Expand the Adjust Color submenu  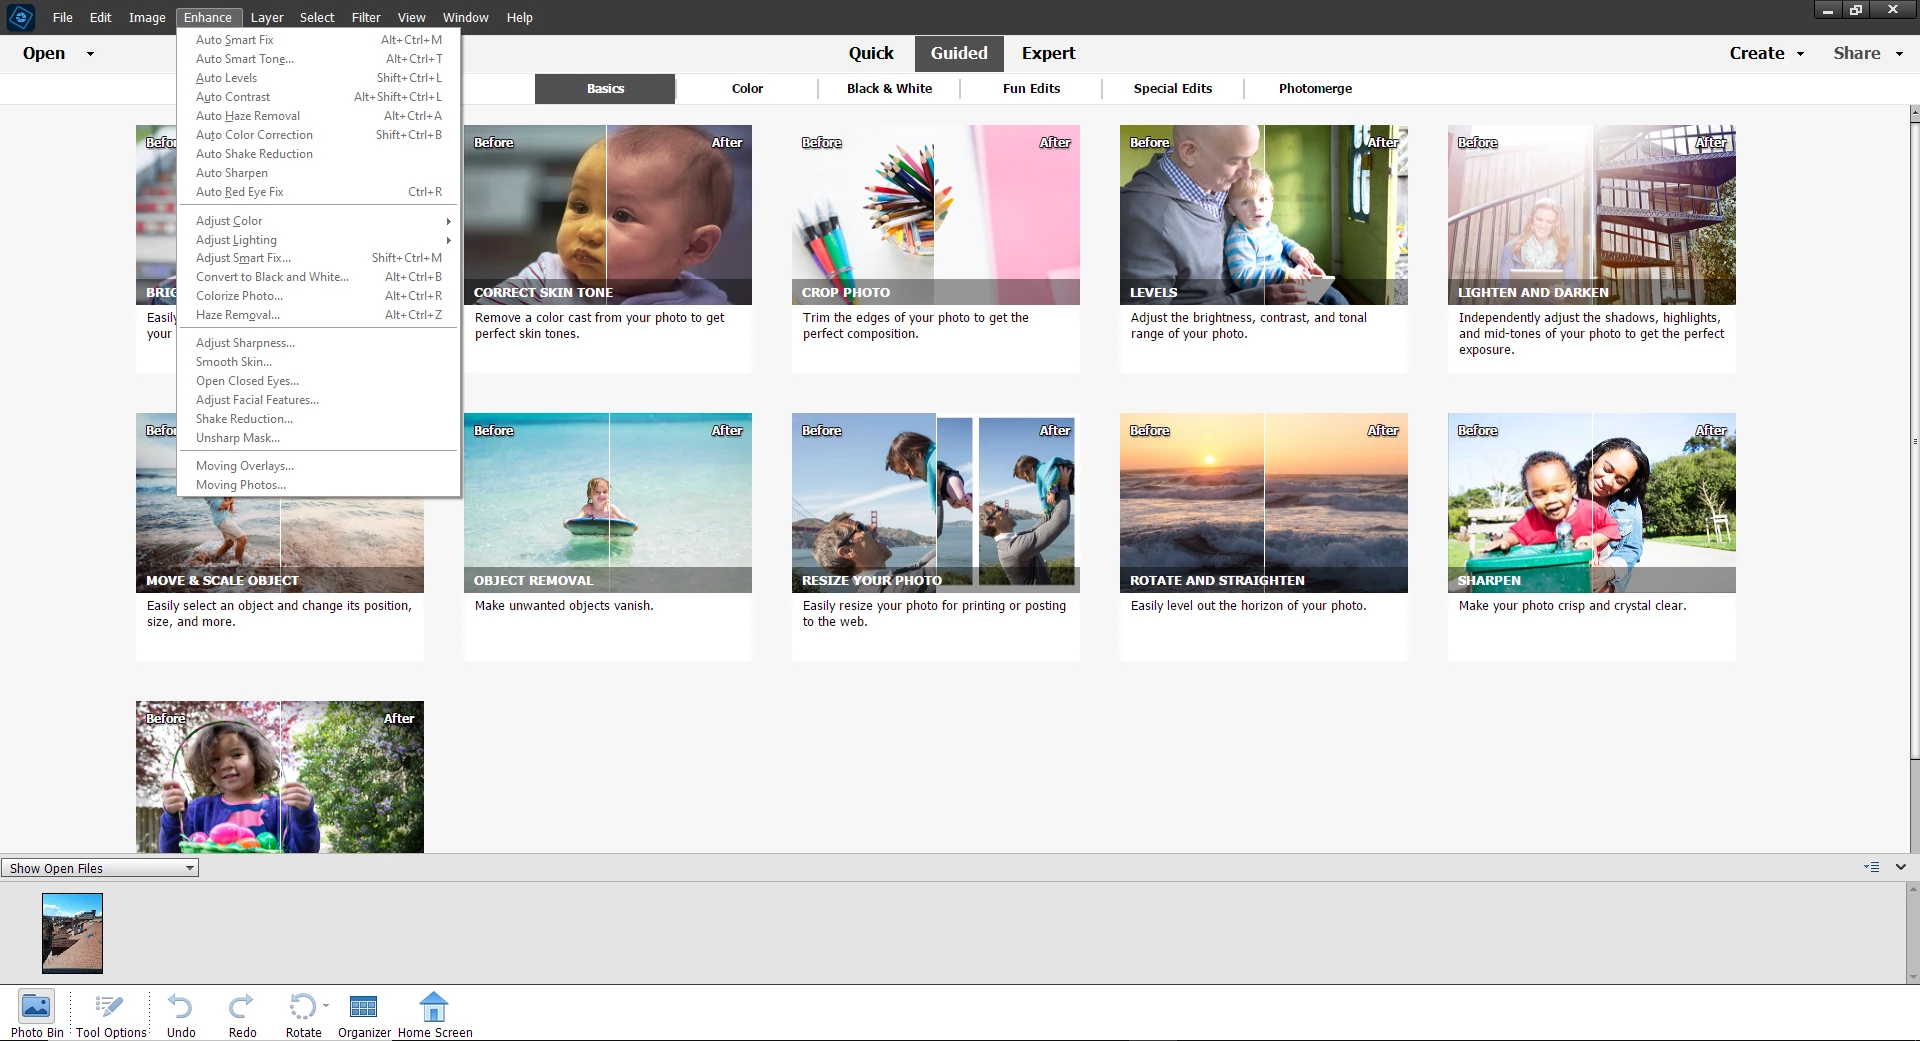pyautogui.click(x=318, y=221)
